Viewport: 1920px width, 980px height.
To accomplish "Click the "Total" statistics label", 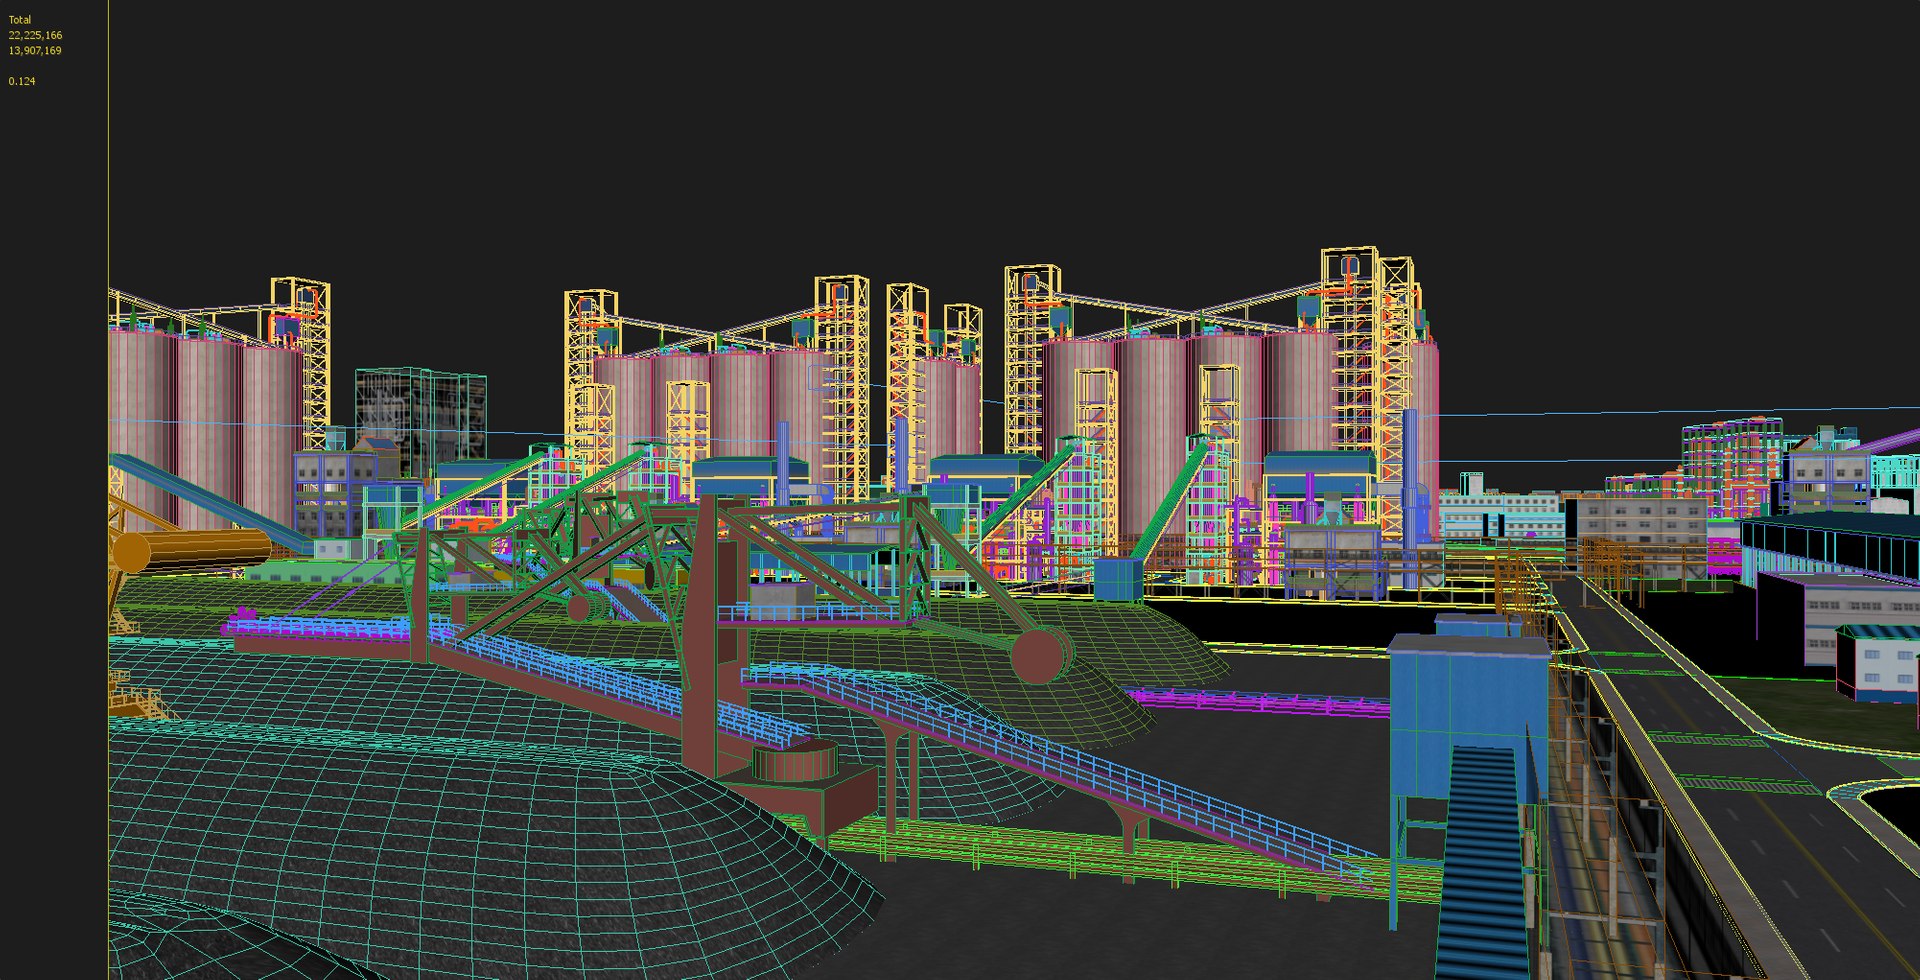I will 20,20.
